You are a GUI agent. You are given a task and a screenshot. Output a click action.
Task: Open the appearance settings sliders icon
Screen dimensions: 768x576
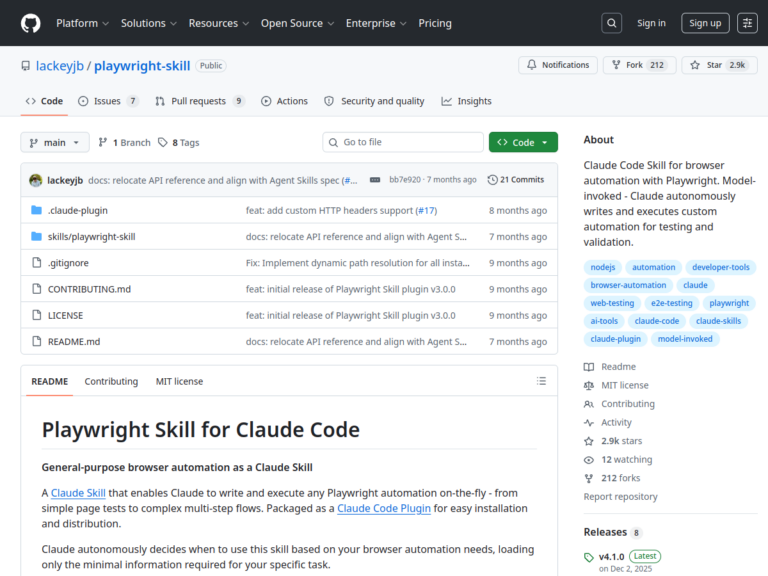[x=747, y=23]
